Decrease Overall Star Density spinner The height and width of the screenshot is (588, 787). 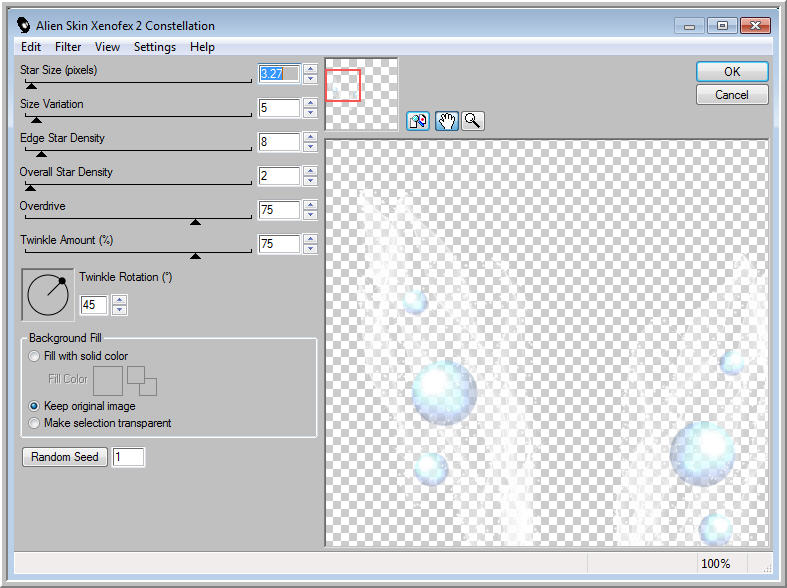coord(310,181)
